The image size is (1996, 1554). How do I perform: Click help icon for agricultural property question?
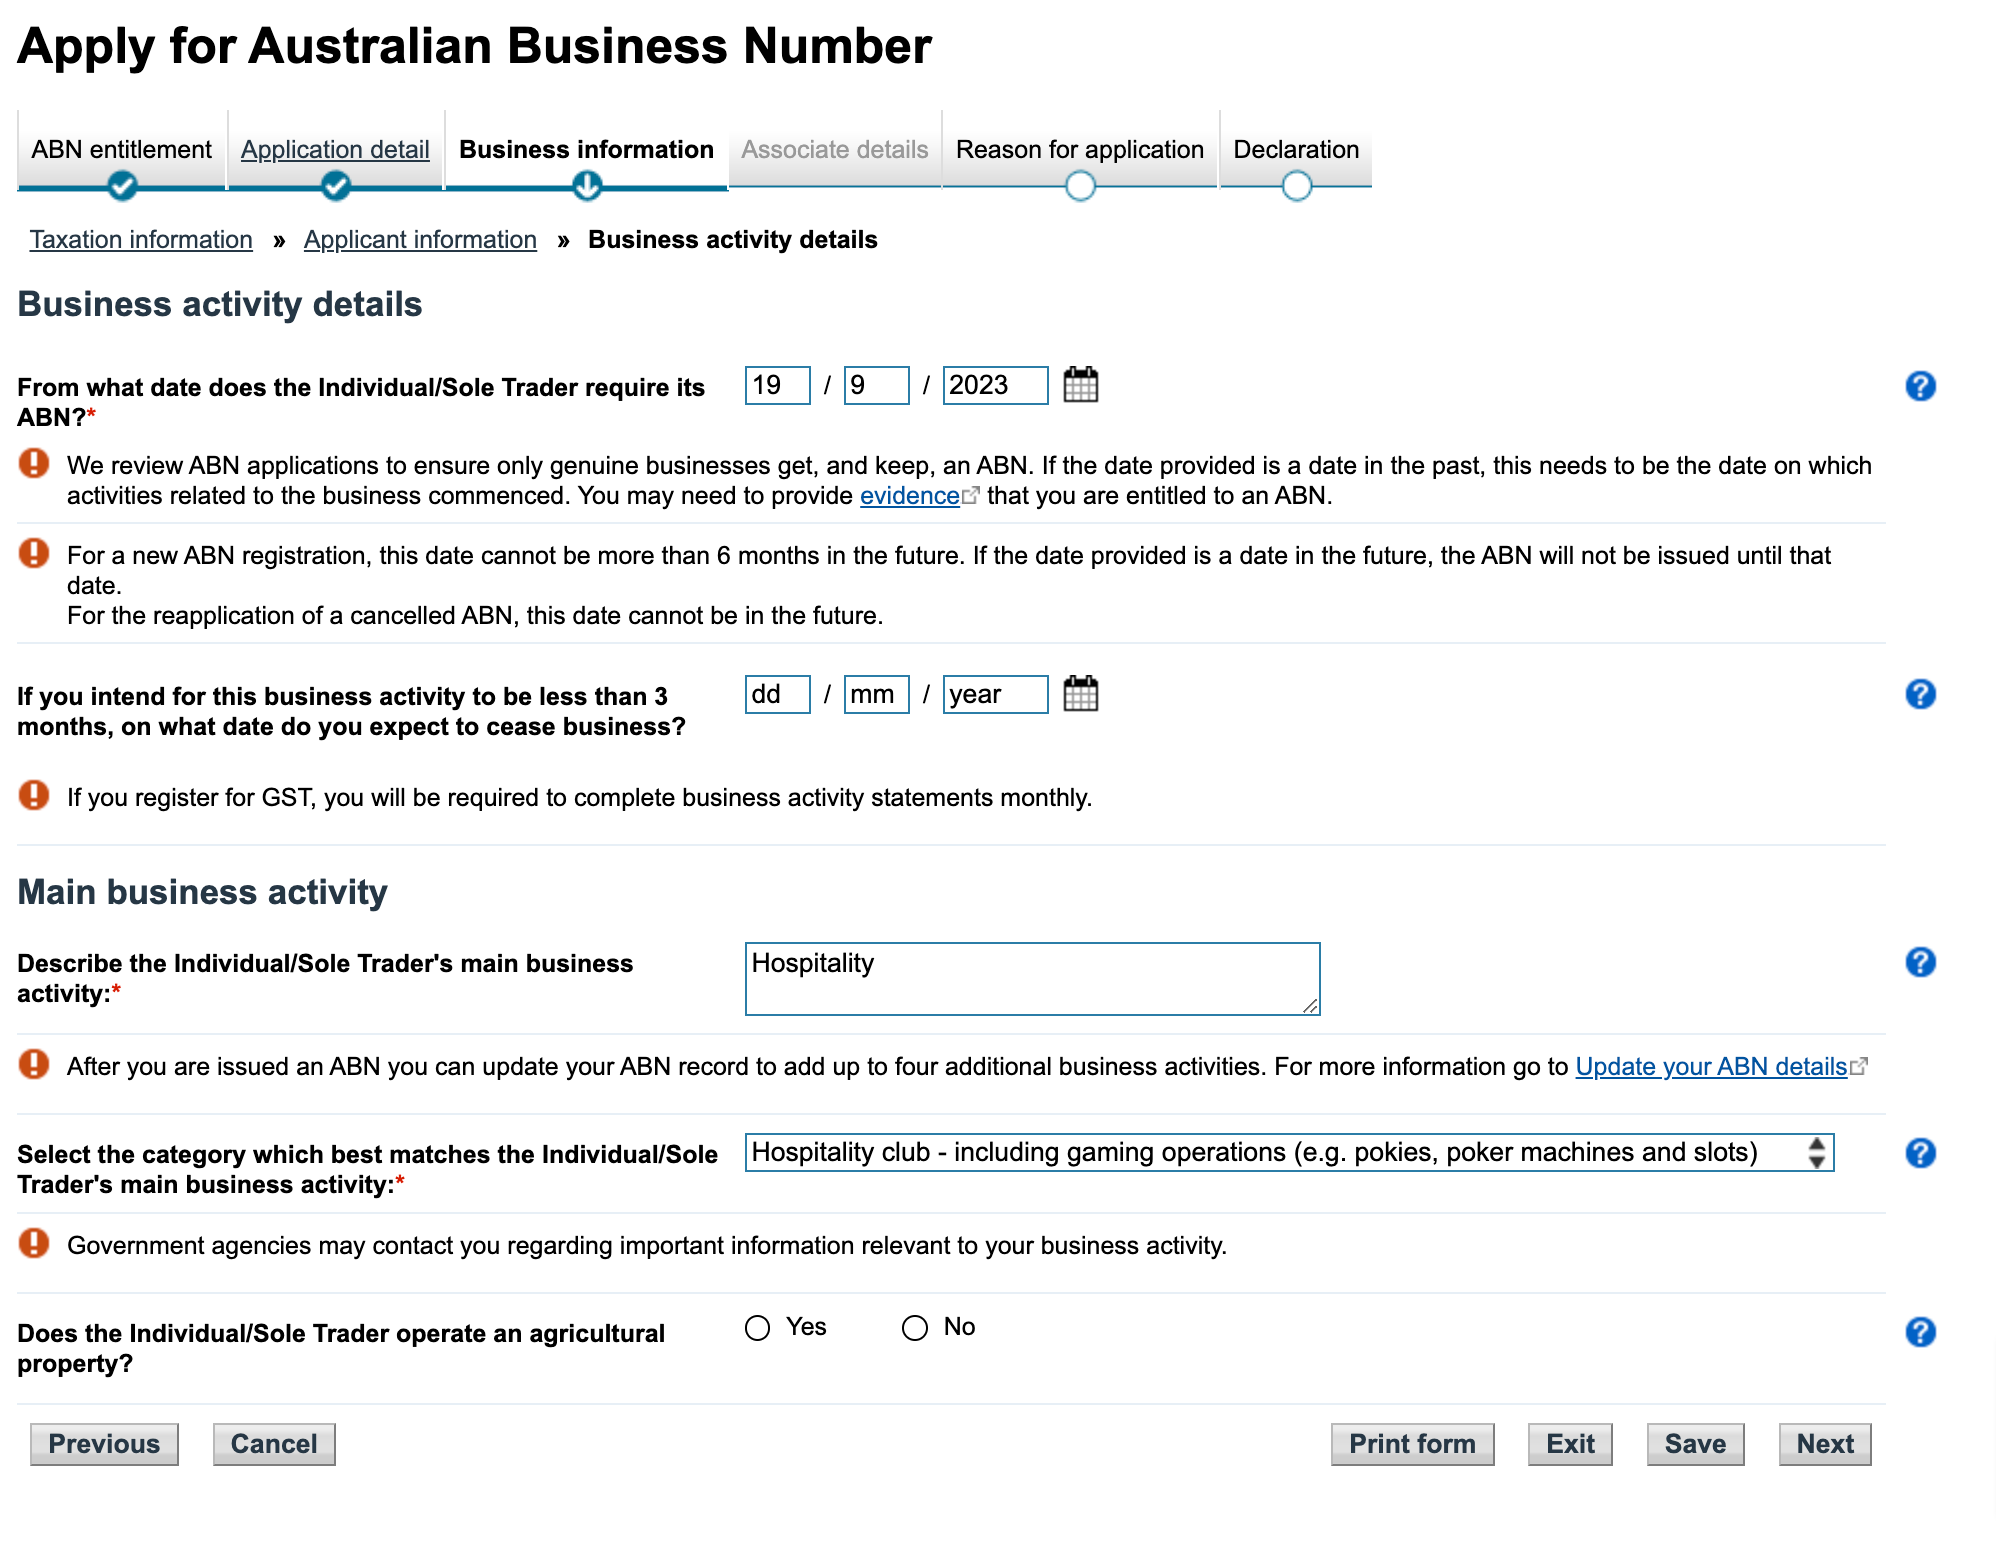(x=1921, y=1332)
